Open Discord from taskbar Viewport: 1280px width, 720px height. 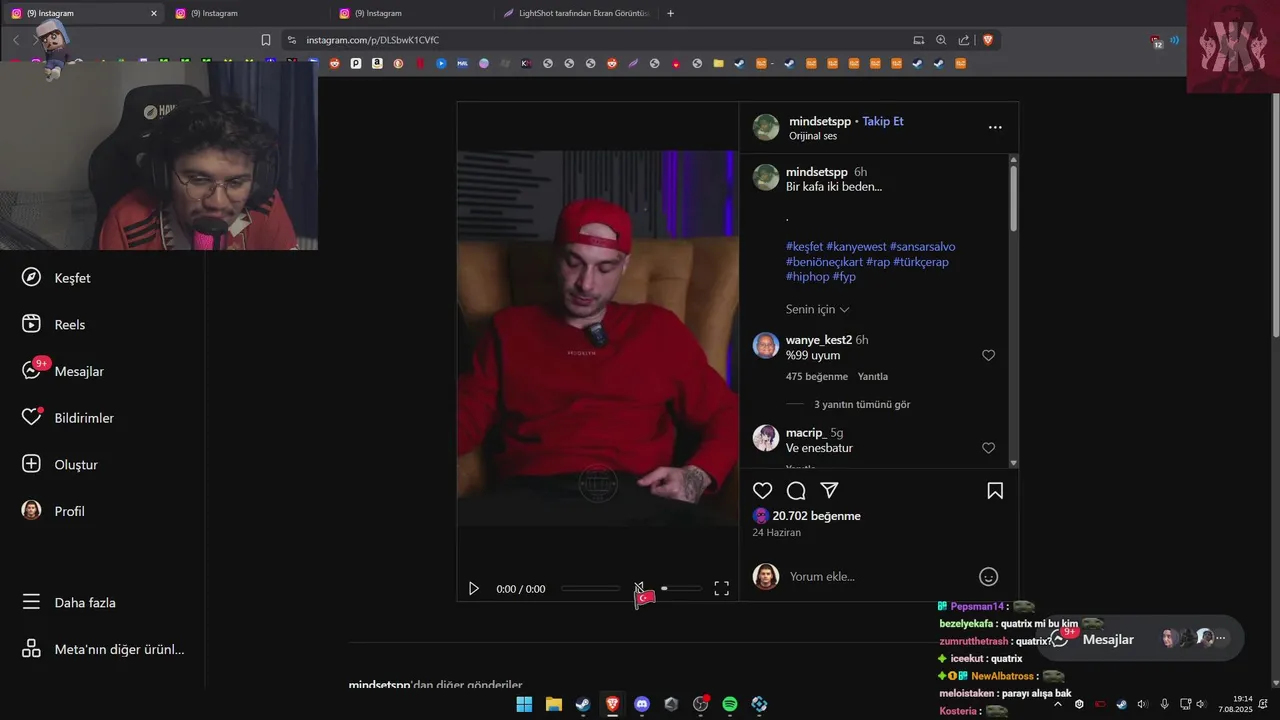642,704
